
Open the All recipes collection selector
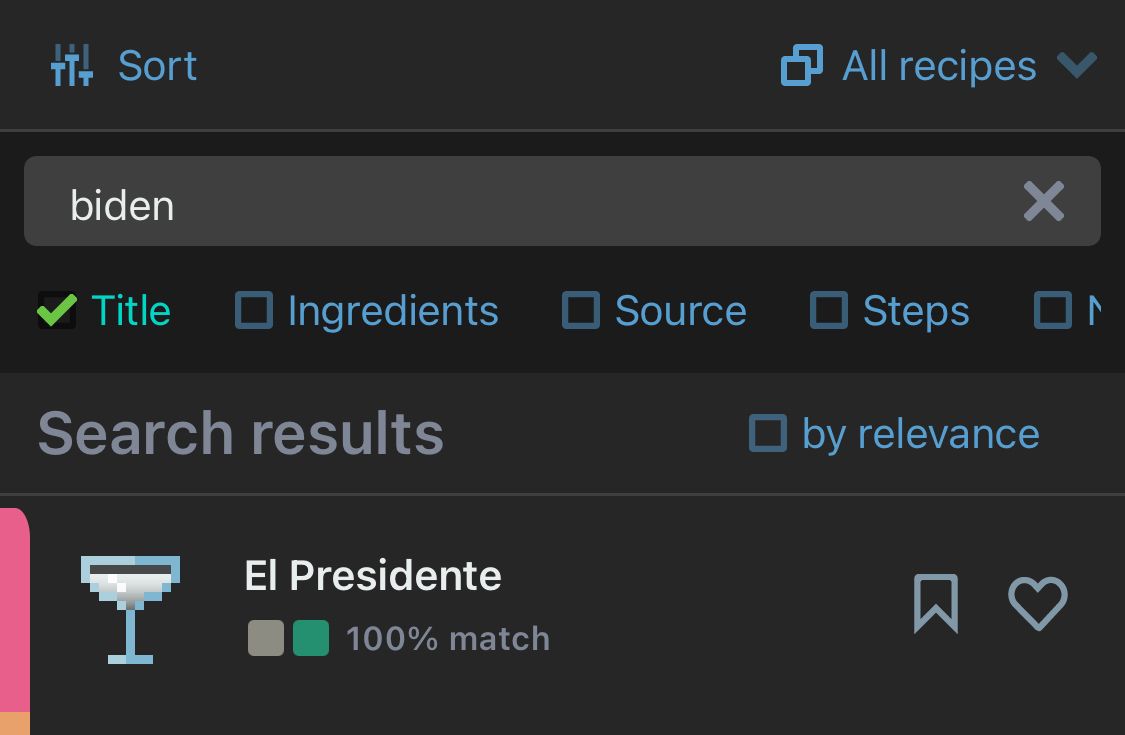click(x=939, y=66)
